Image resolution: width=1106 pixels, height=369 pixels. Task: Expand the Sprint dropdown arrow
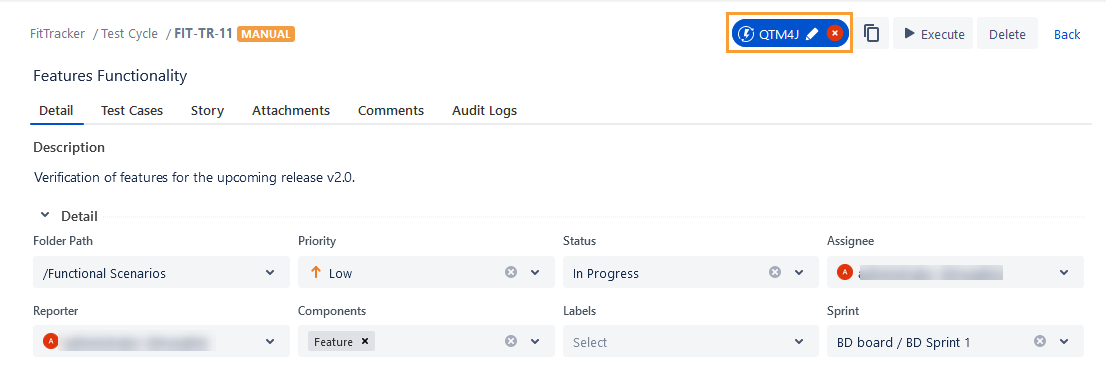click(x=1064, y=341)
